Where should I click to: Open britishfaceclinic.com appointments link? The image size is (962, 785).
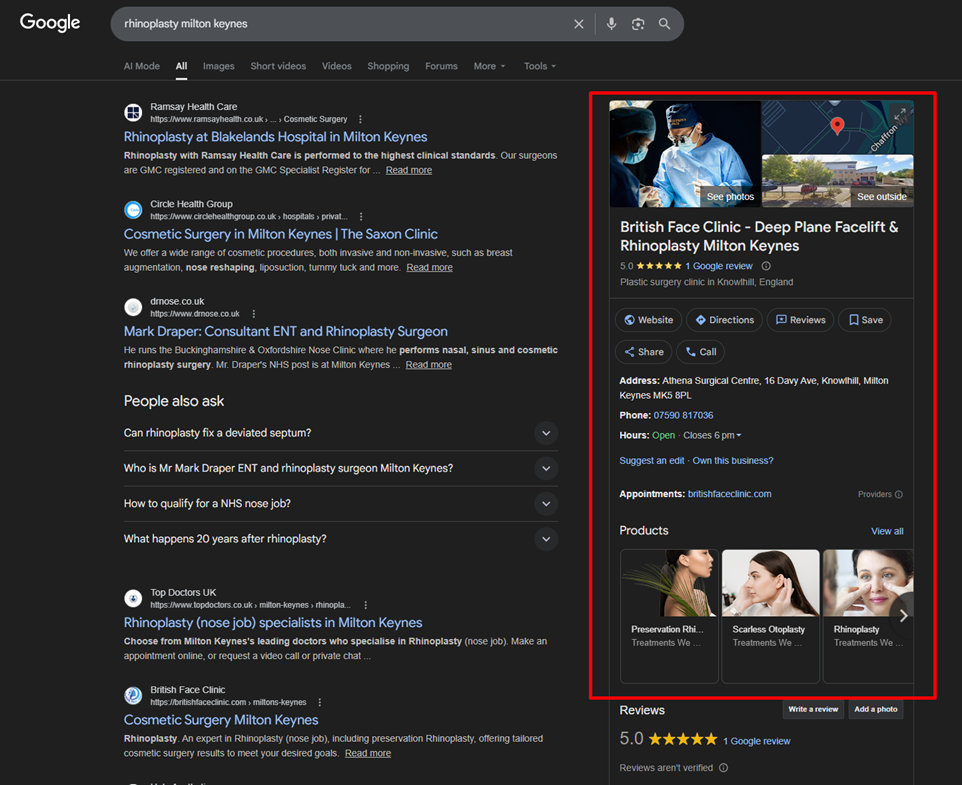729,494
